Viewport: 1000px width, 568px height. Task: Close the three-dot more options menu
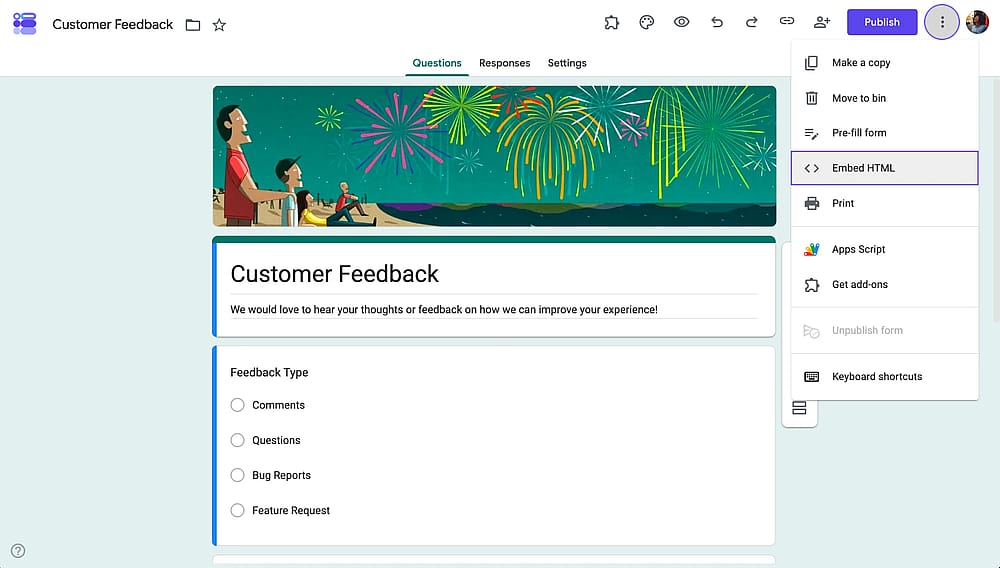942,22
